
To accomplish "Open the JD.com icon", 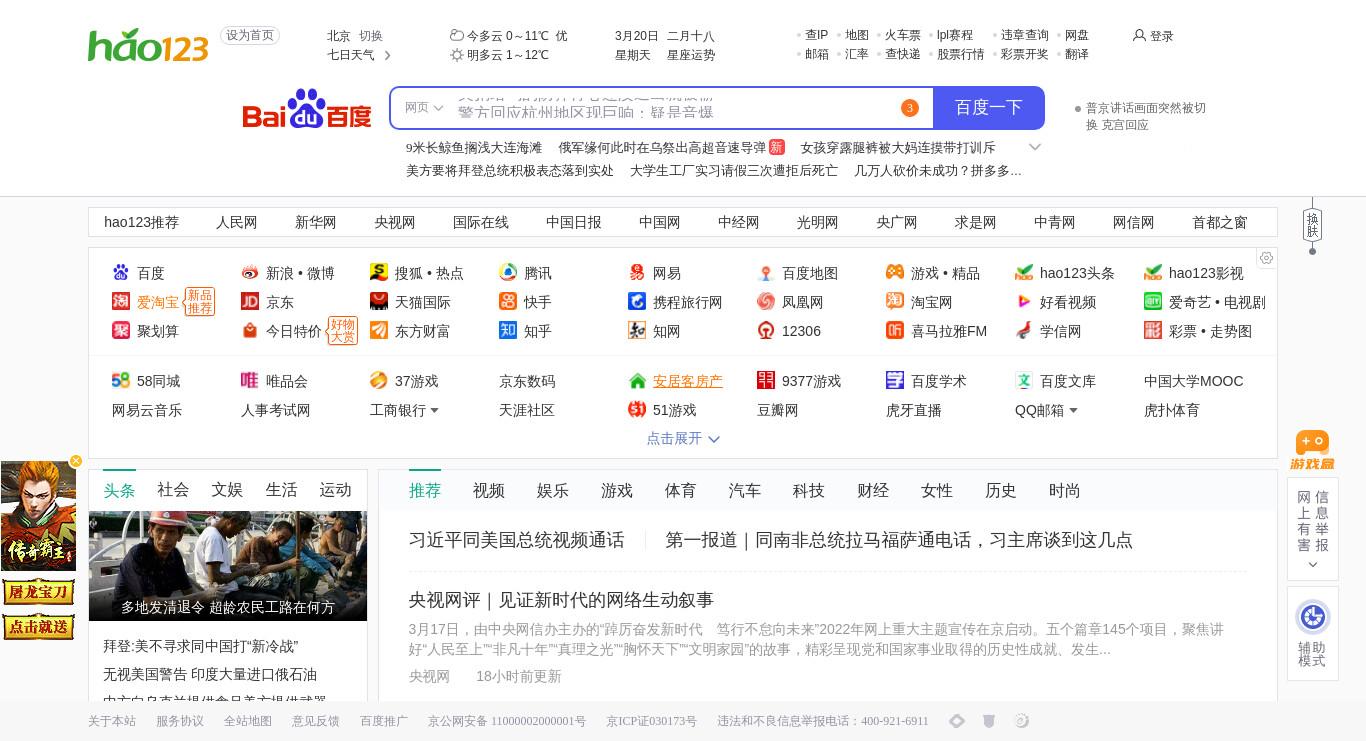I will pos(250,302).
